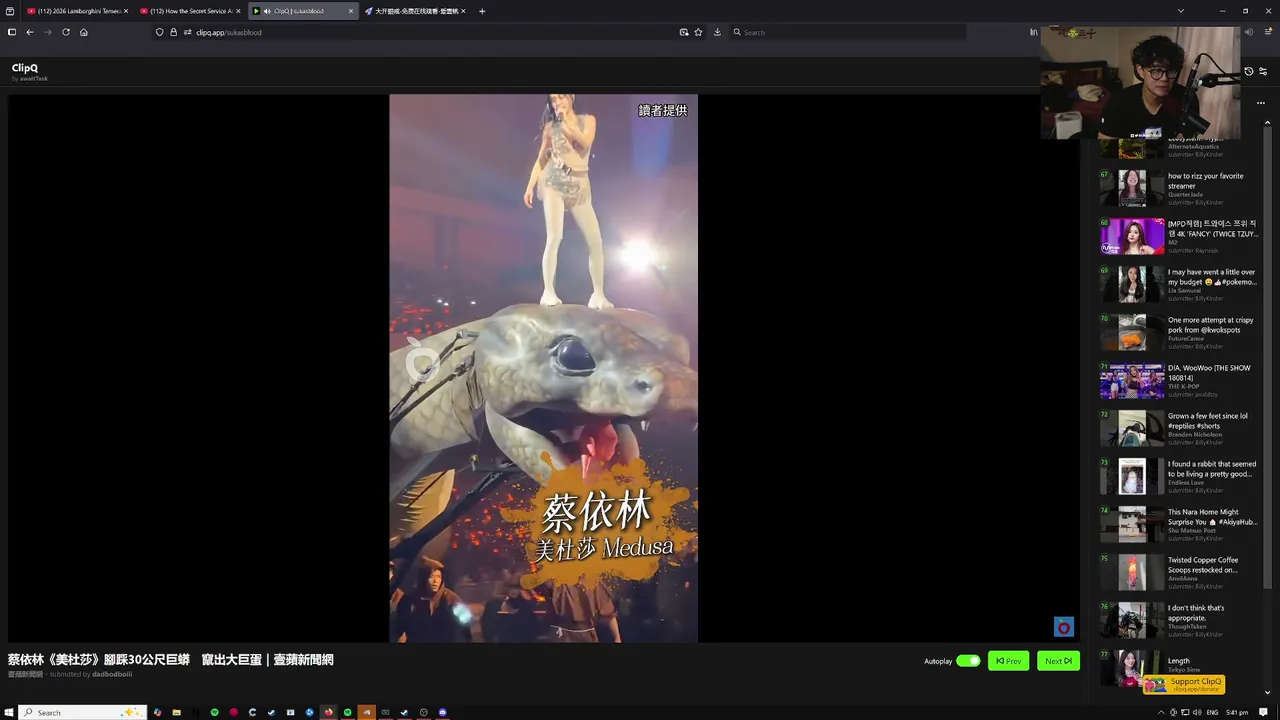Reload the page with the refresh icon

(x=66, y=32)
